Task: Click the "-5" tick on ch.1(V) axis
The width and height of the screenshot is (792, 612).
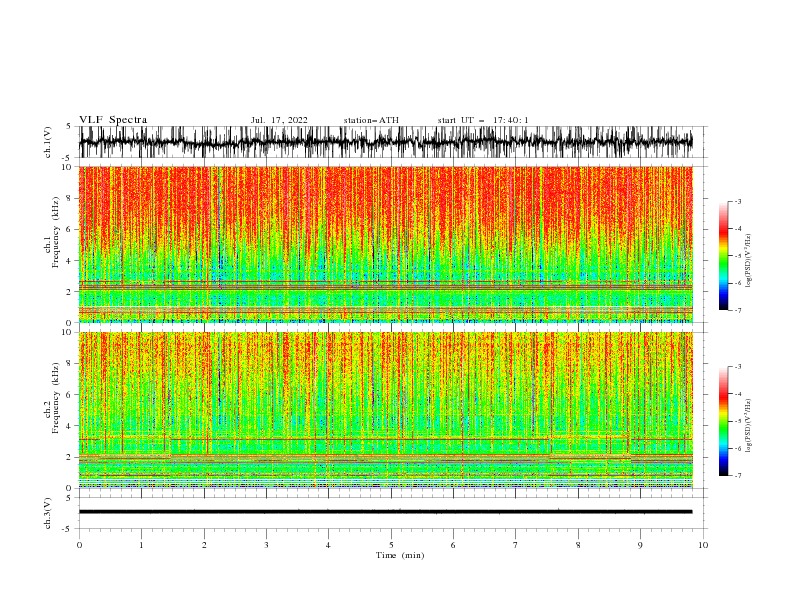Action: 68,158
